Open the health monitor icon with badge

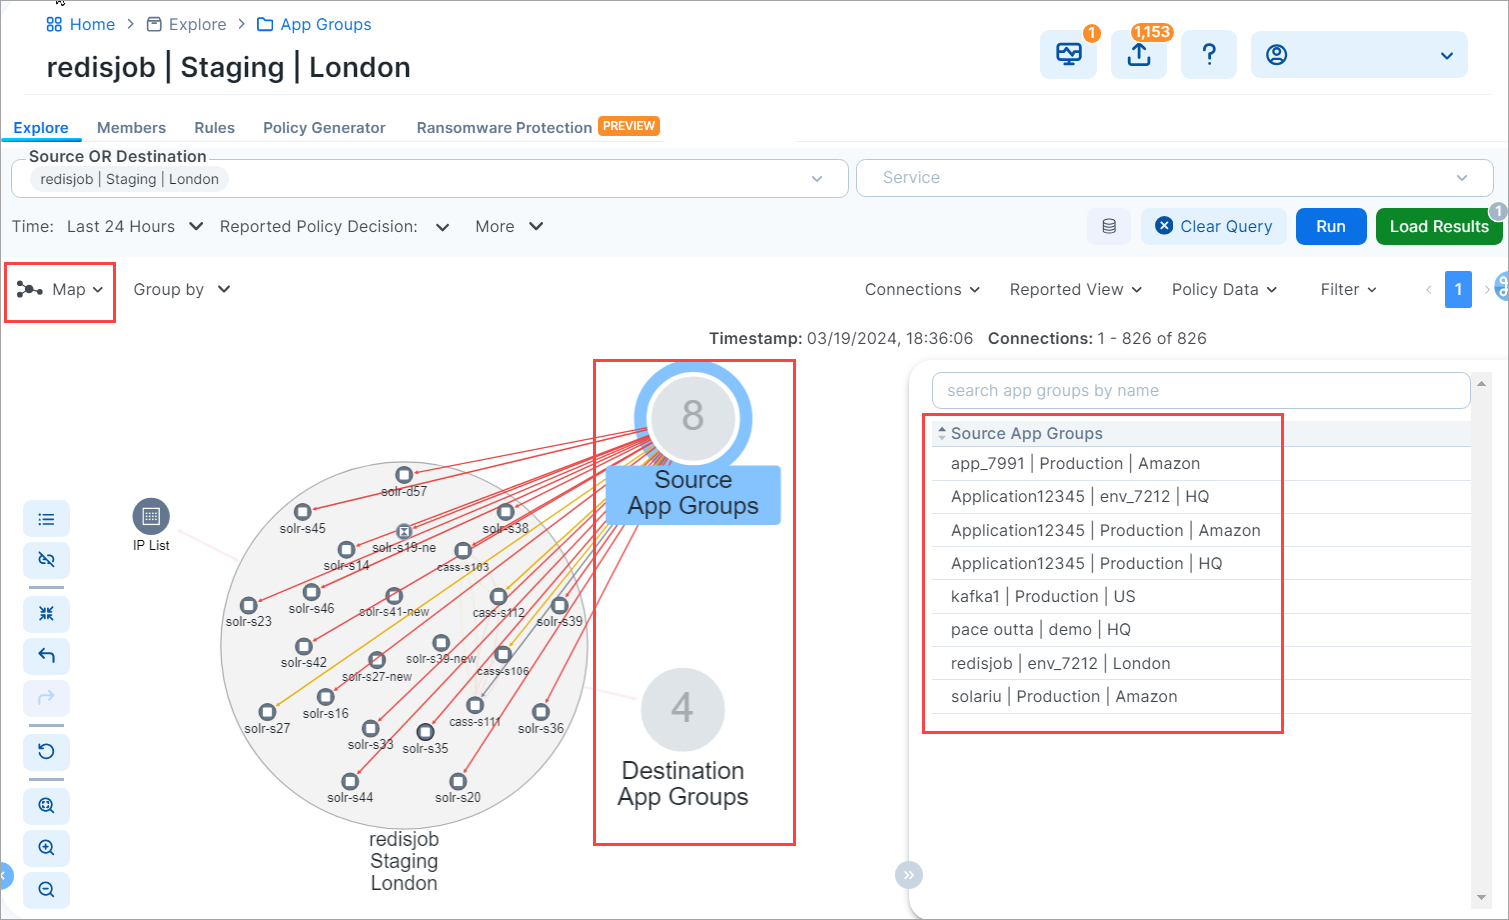tap(1068, 55)
